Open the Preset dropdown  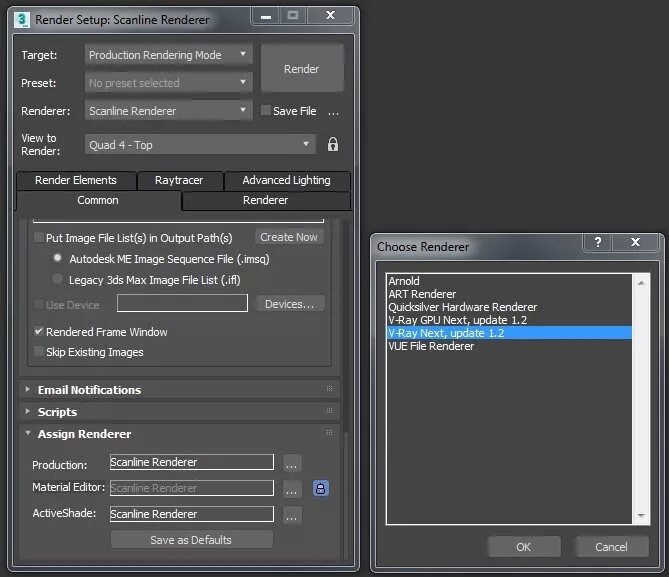coord(169,83)
